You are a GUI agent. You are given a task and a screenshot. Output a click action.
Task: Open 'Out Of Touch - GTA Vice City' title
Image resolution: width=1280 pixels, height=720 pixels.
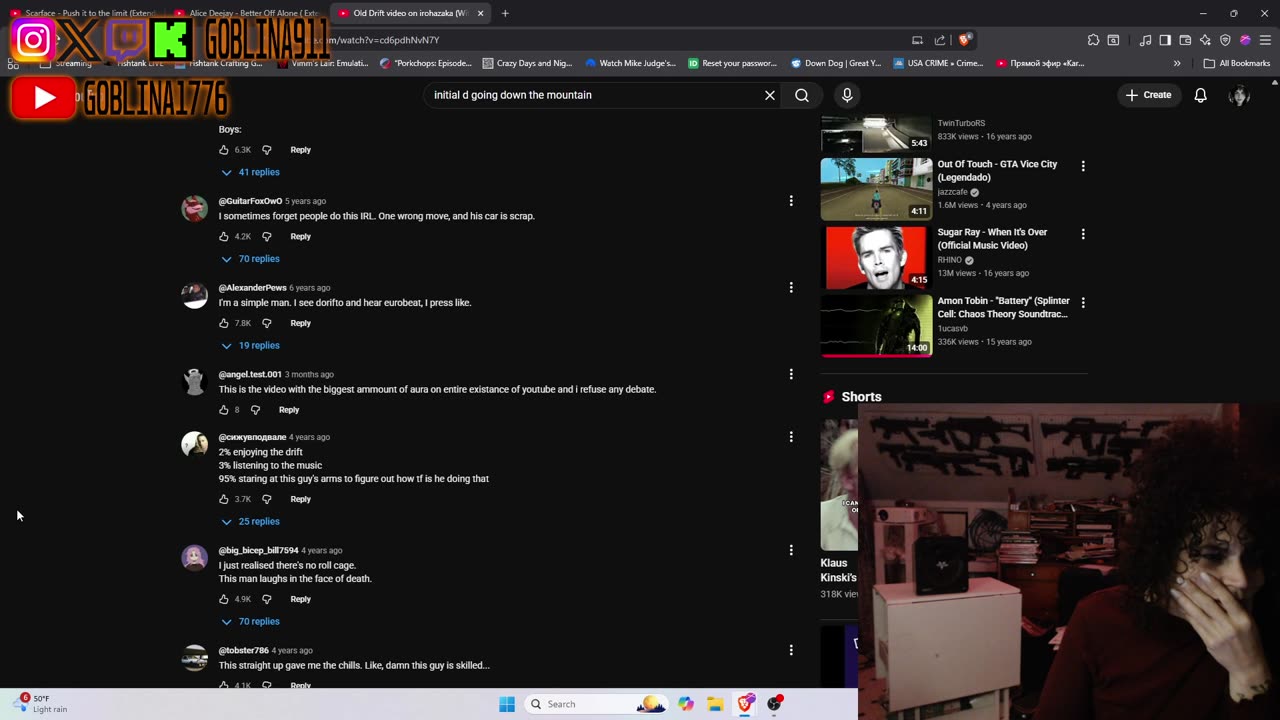997,171
